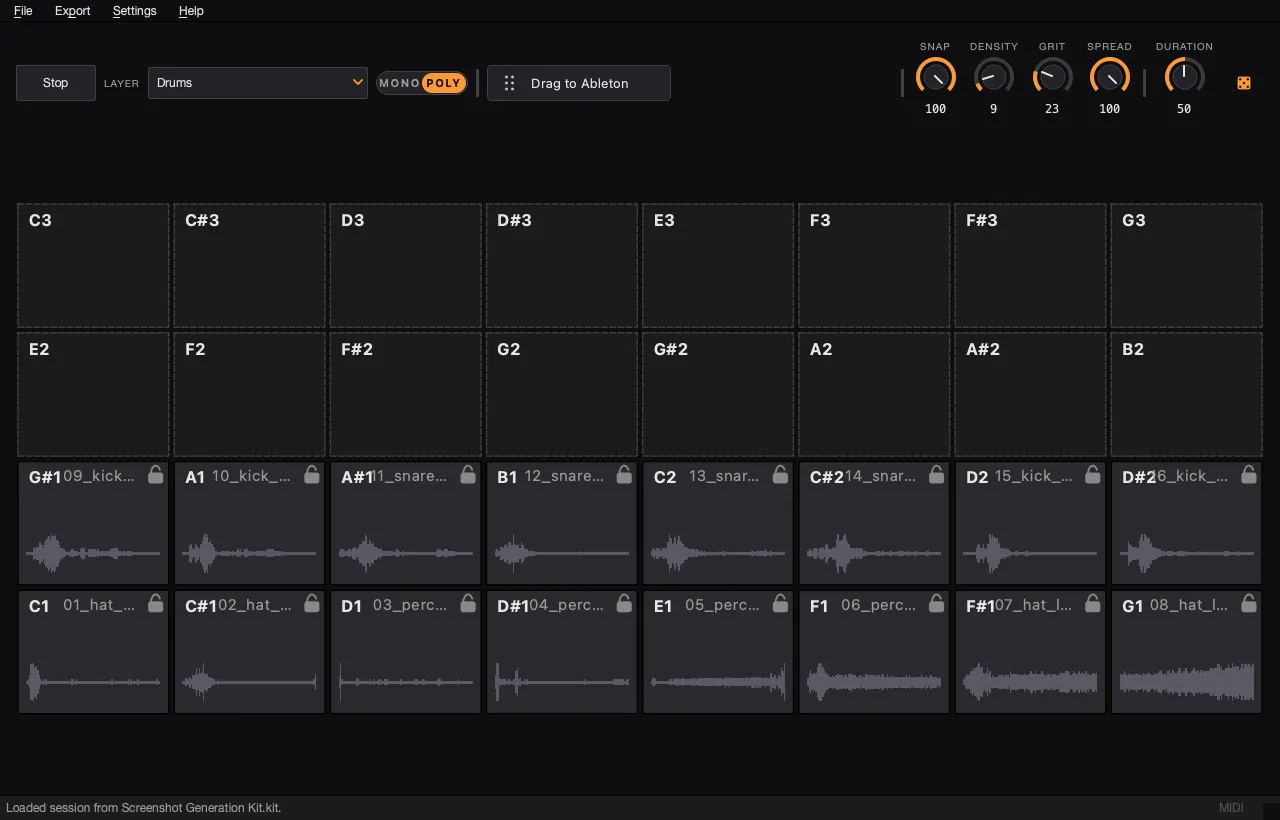Toggle the lock icon on pad C2
The image size is (1280, 820).
point(780,474)
